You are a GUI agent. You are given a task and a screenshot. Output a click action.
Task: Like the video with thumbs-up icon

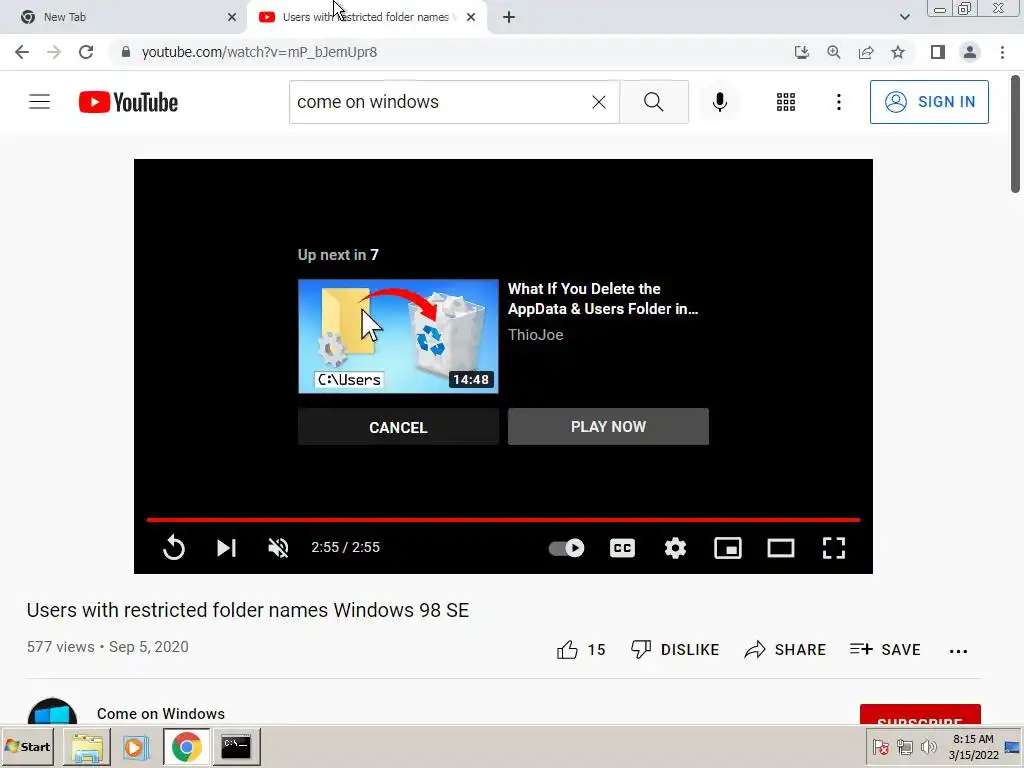pos(567,650)
